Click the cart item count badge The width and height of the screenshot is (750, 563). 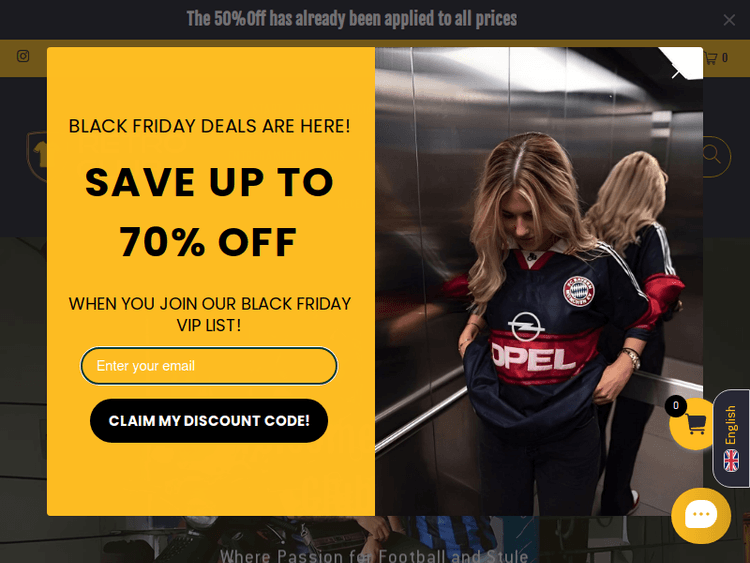(675, 406)
